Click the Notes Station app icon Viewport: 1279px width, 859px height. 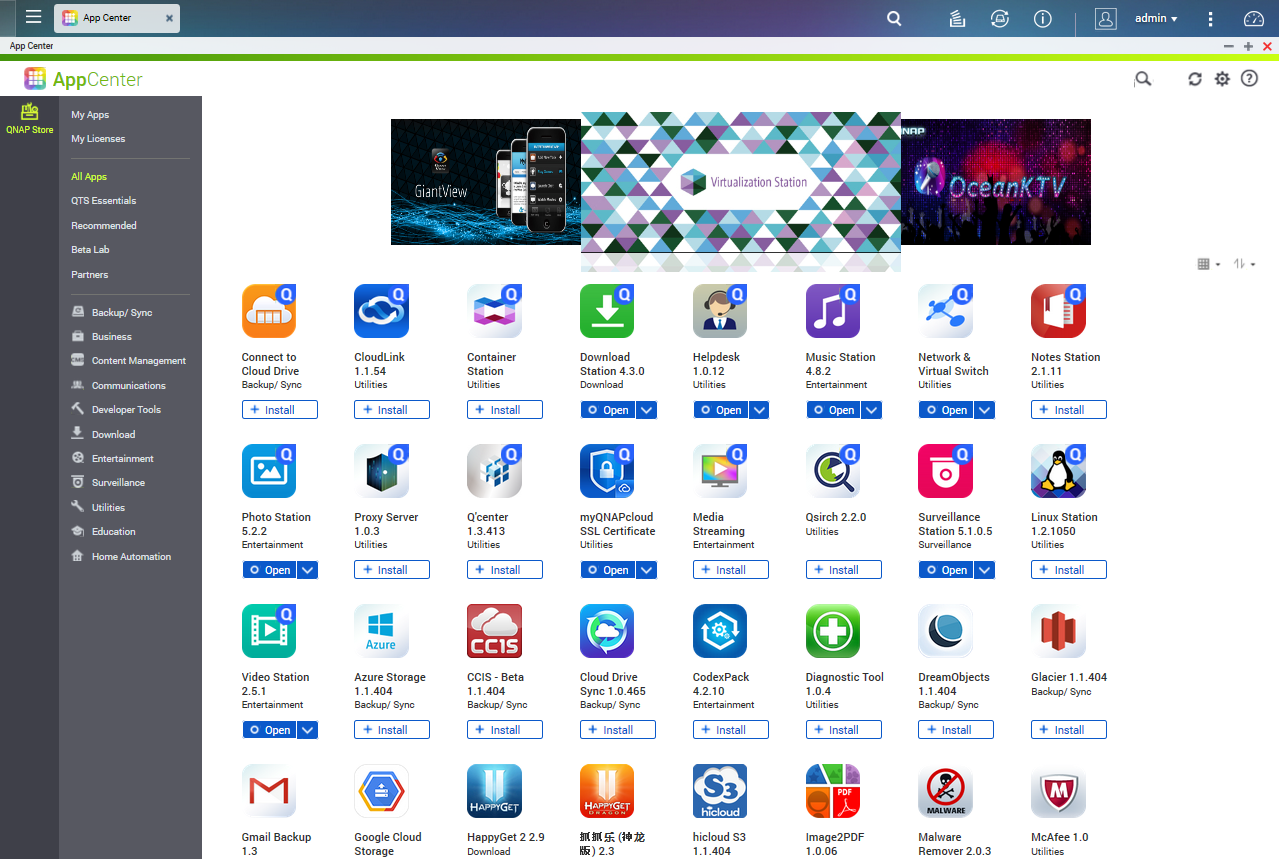(x=1058, y=311)
